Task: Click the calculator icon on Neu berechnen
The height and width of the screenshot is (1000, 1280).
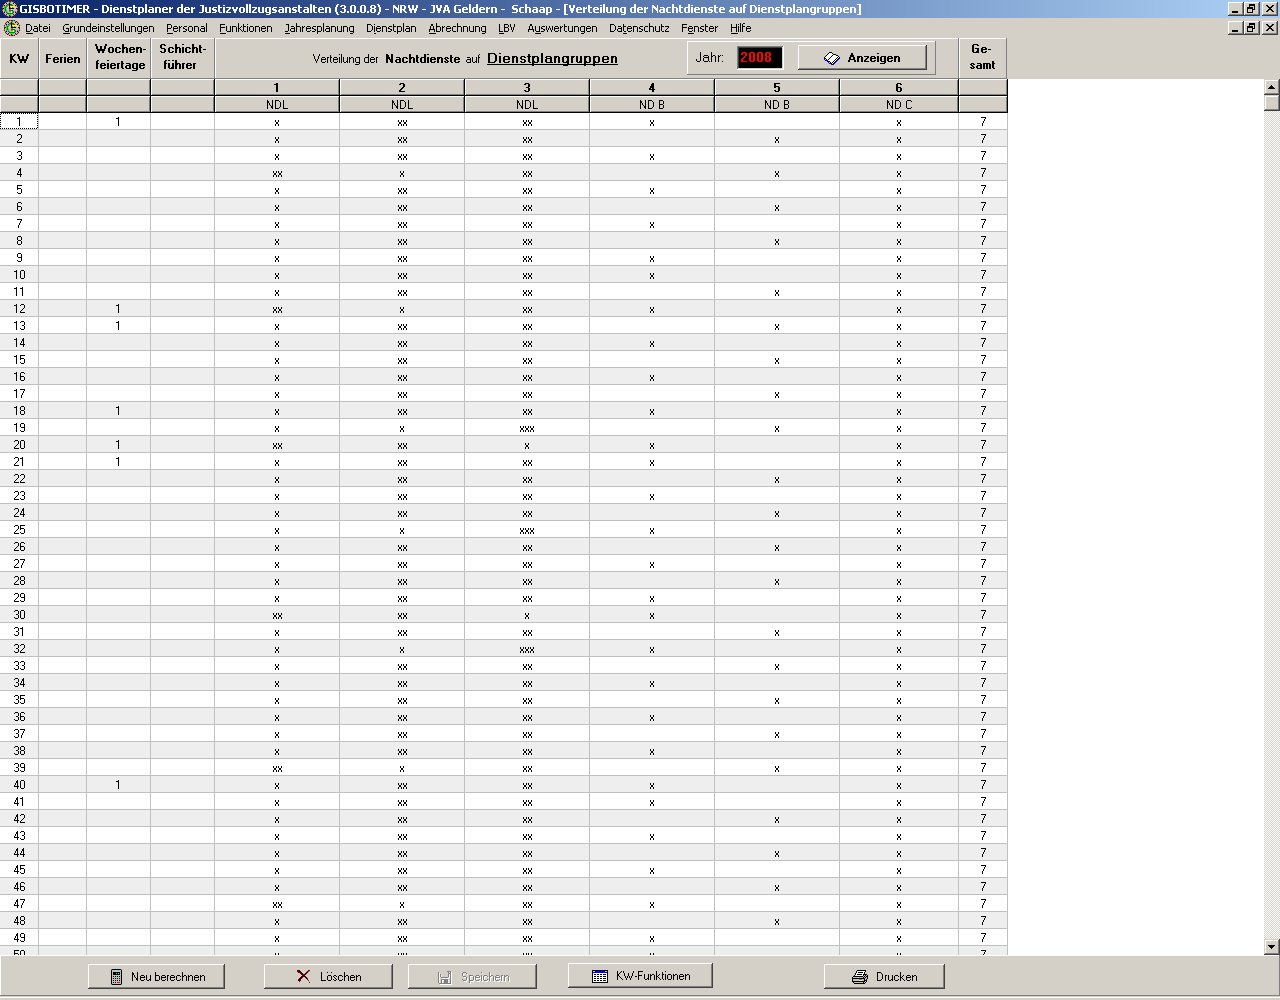Action: [x=116, y=977]
